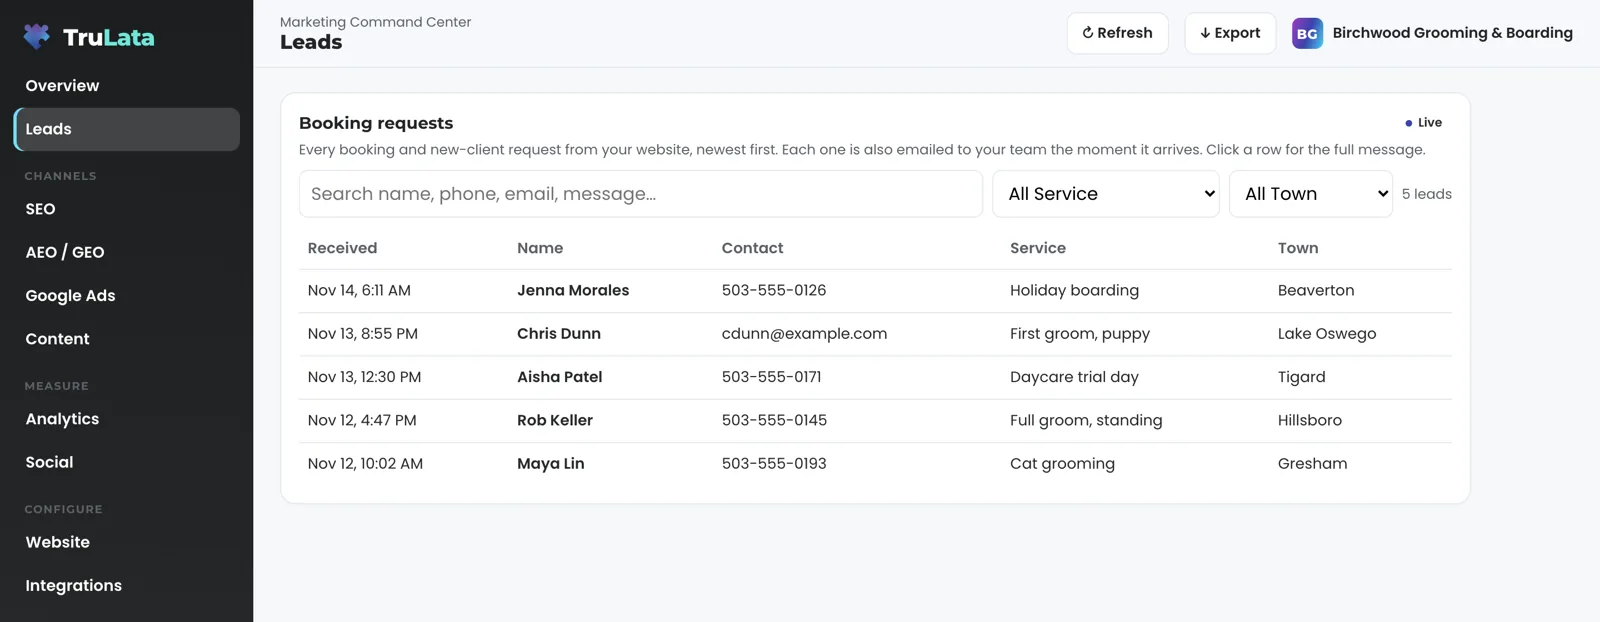Expand the All Town filter dropdown
Viewport: 1600px width, 622px height.
point(1311,194)
